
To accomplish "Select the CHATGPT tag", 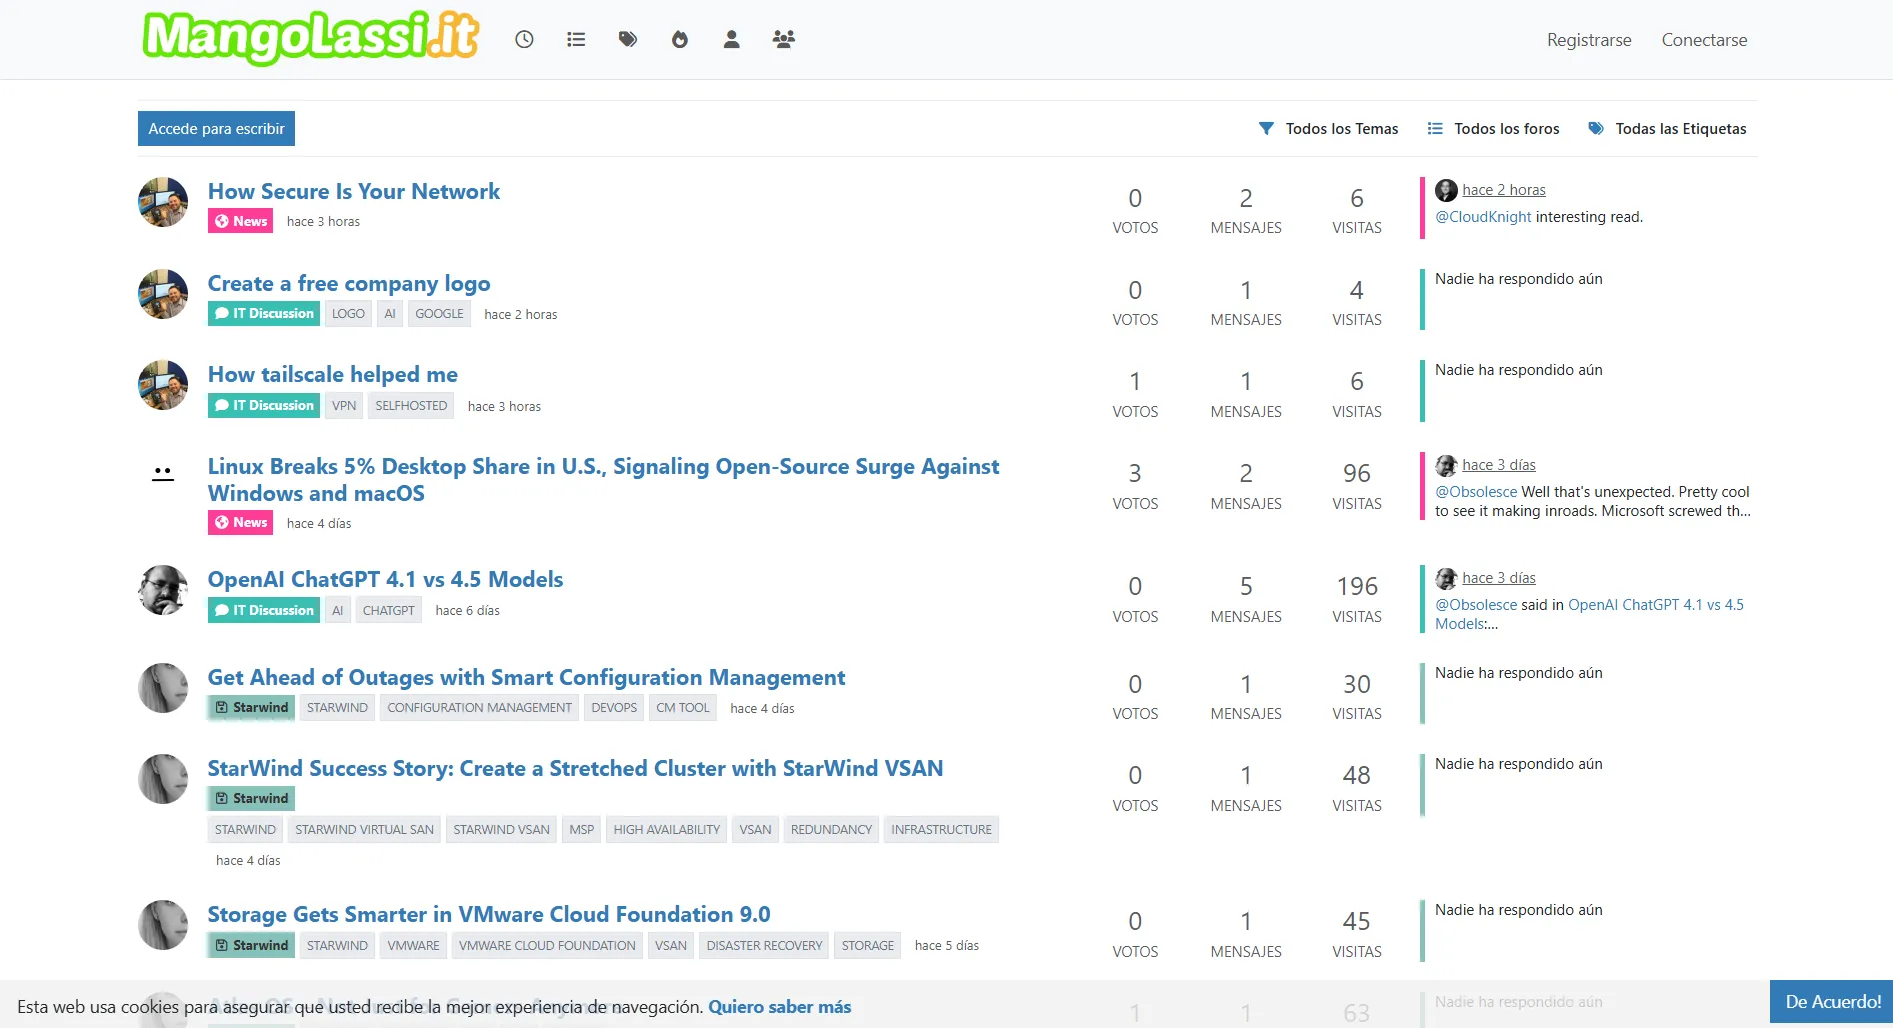I will tap(388, 610).
